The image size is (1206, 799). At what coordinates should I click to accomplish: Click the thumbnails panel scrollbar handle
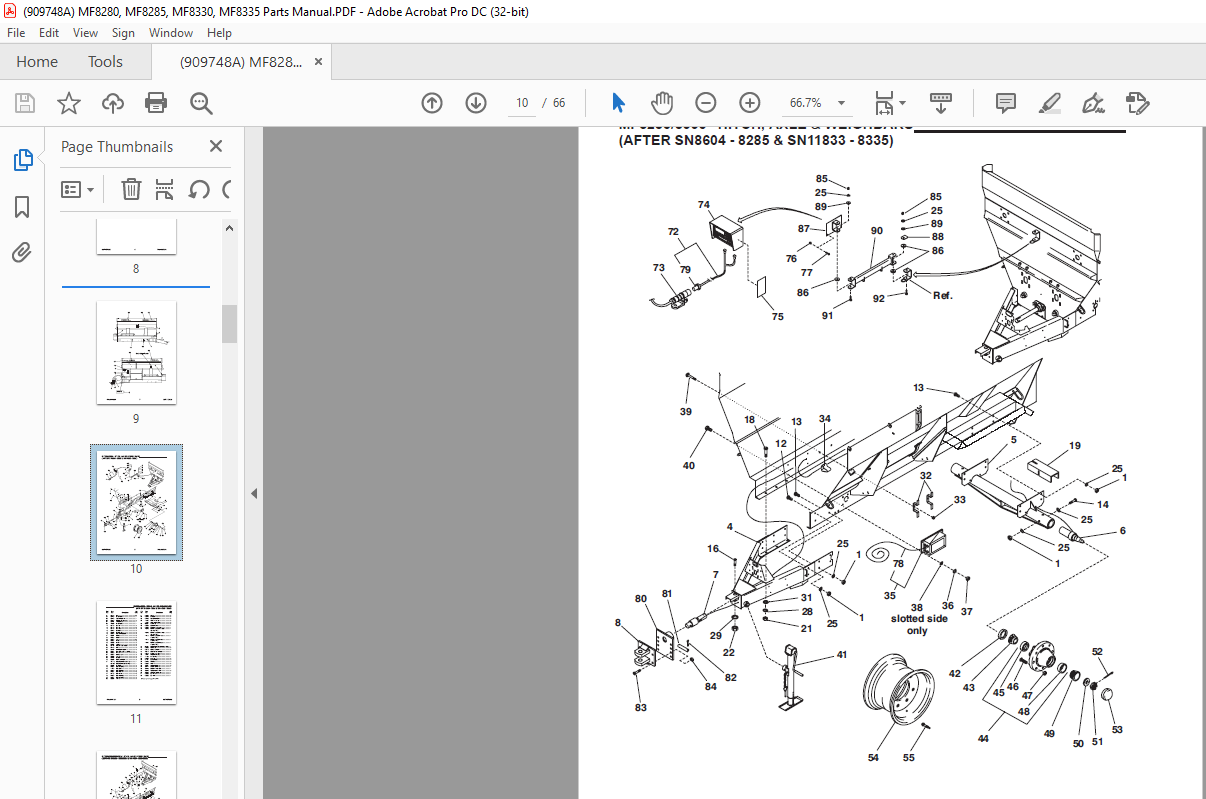[x=229, y=324]
